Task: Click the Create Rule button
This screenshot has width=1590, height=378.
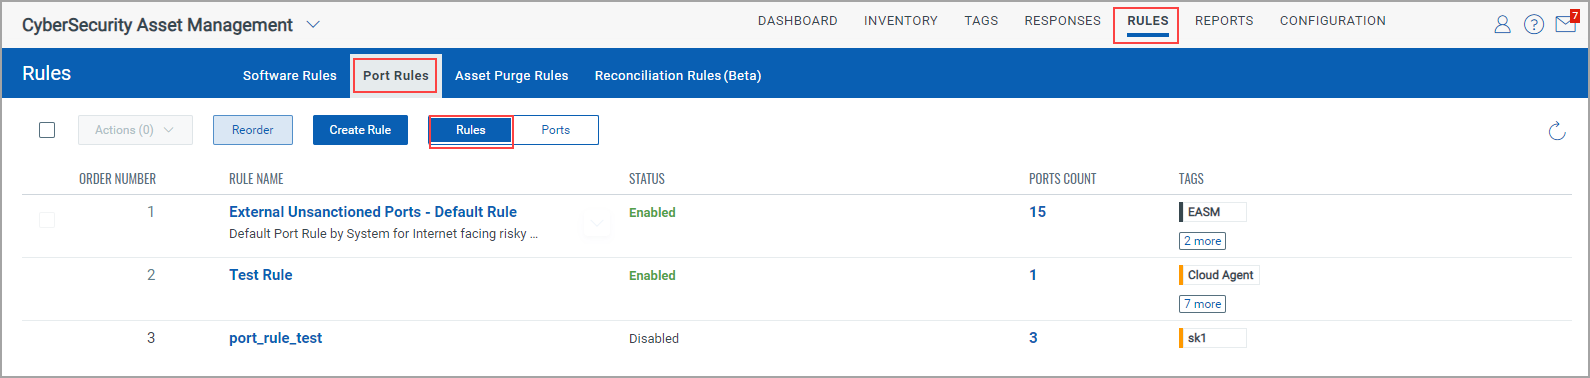Action: pyautogui.click(x=360, y=130)
